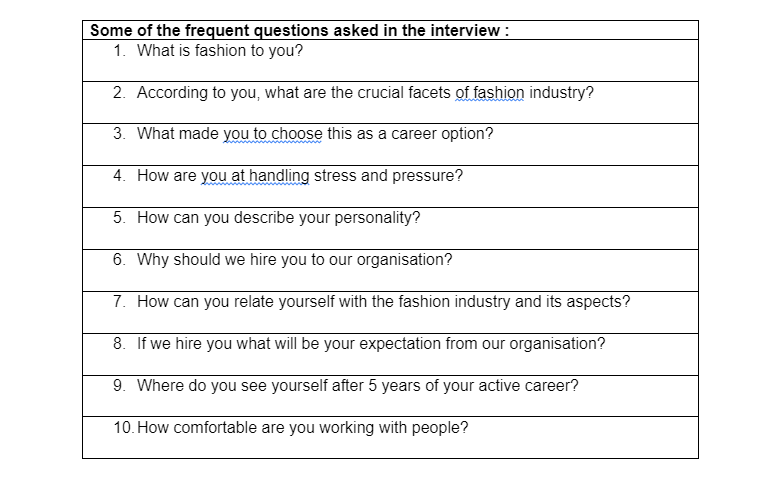Click the table header about frequent interview questions
Image resolution: width=774 pixels, height=493 pixels.
(300, 31)
